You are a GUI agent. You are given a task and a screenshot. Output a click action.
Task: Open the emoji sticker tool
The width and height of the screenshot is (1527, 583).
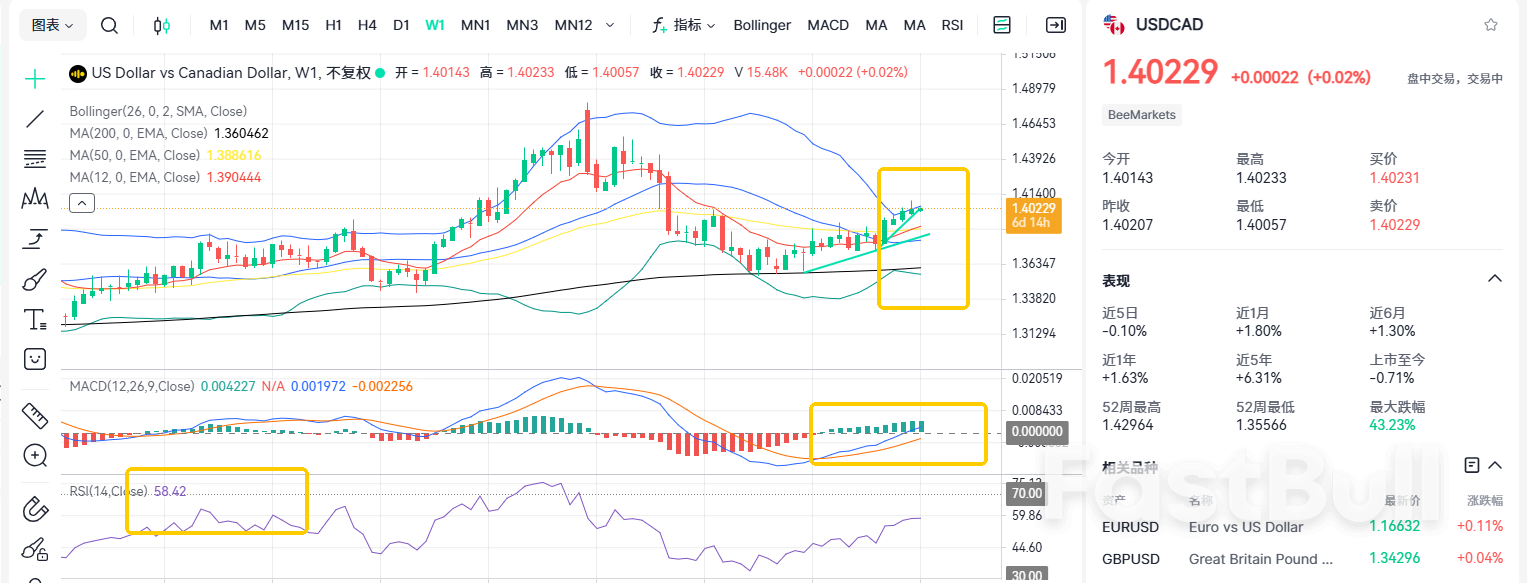[35, 359]
